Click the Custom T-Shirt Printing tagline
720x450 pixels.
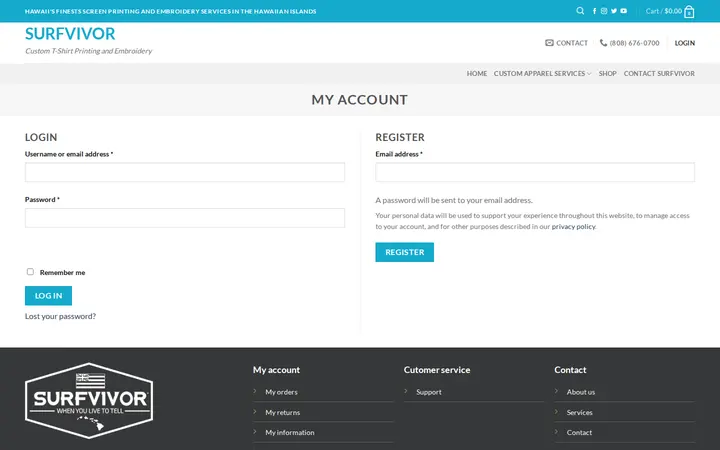point(89,51)
